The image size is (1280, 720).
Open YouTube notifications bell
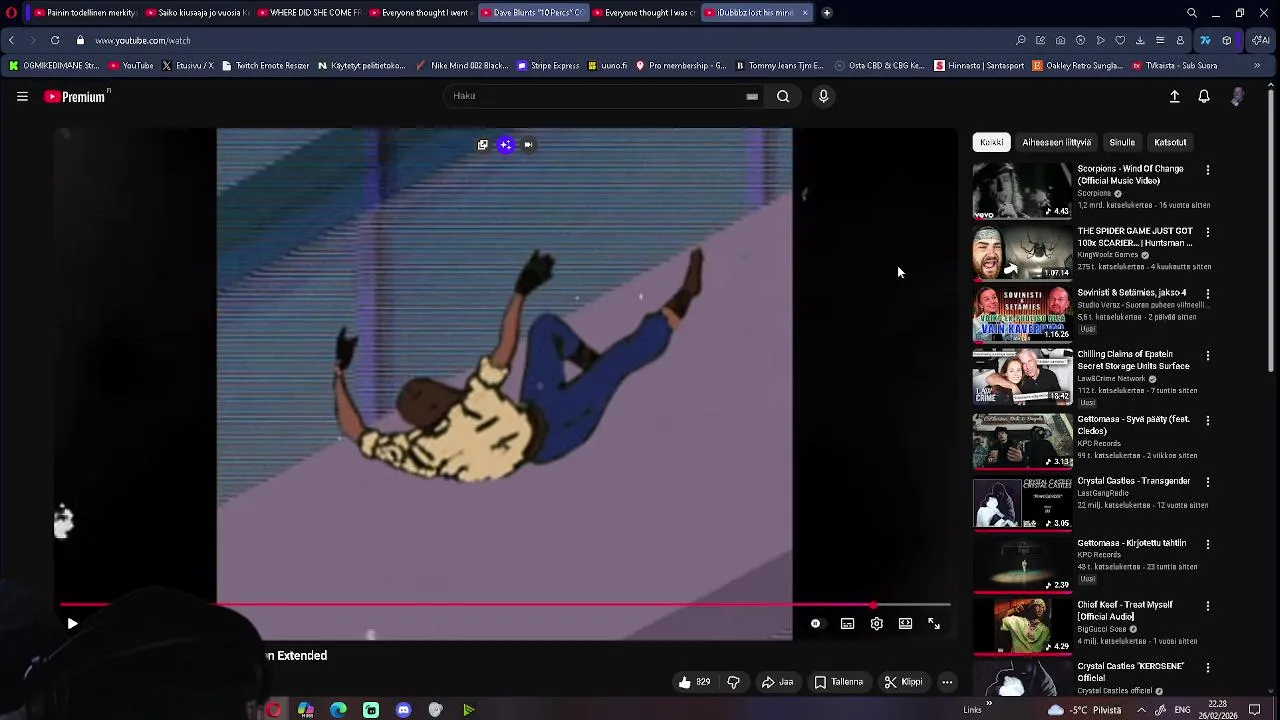coord(1204,97)
